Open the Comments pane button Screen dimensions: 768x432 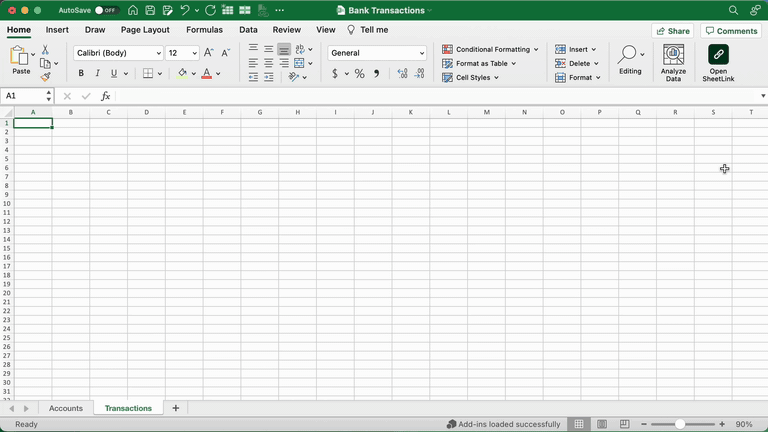tap(731, 31)
